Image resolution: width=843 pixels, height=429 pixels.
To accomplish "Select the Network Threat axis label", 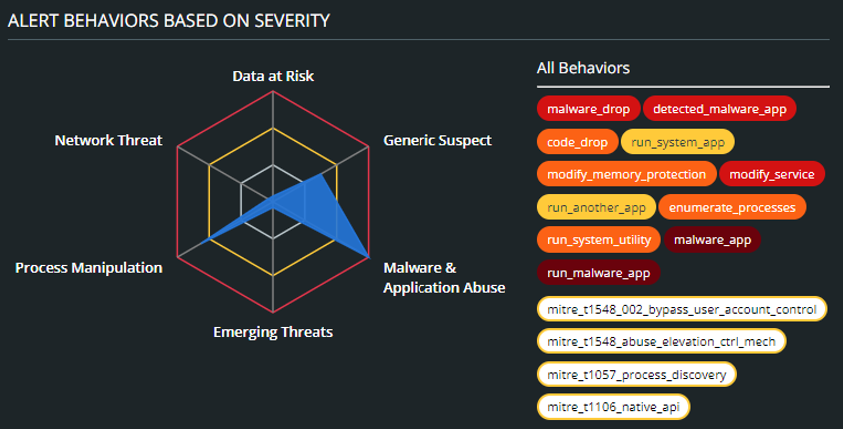I will pyautogui.click(x=108, y=141).
